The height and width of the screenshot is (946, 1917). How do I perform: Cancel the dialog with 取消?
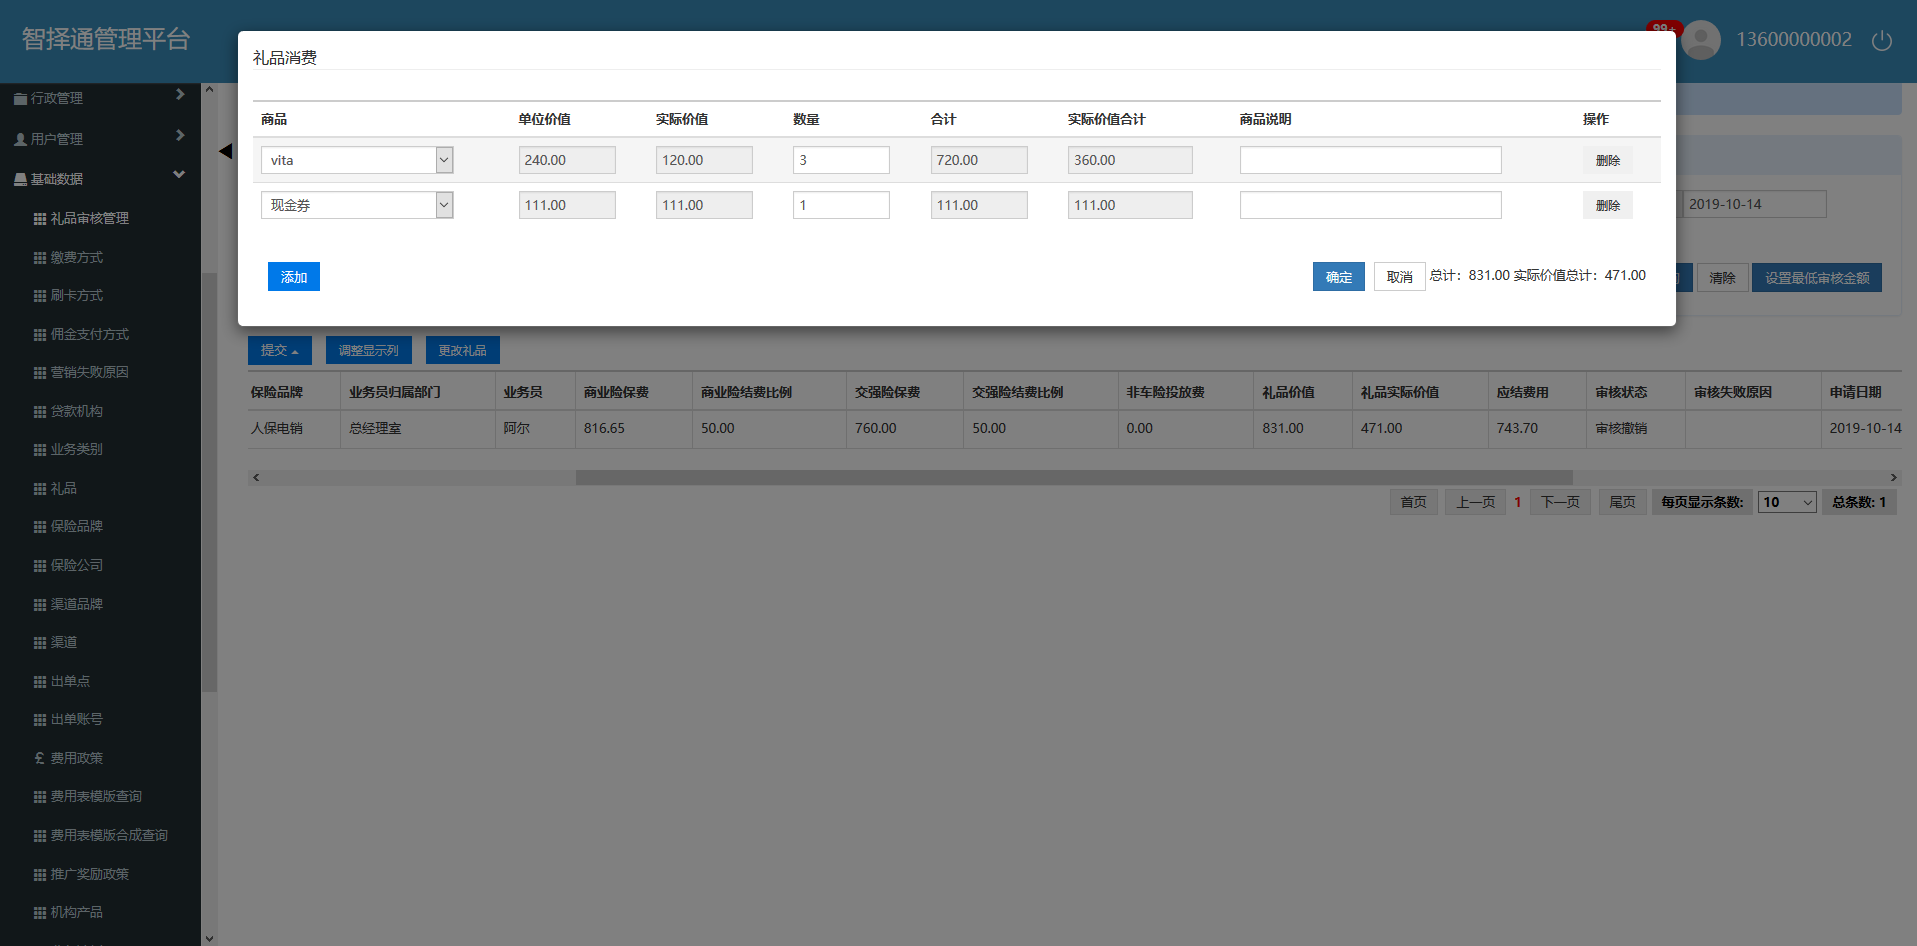point(1400,277)
